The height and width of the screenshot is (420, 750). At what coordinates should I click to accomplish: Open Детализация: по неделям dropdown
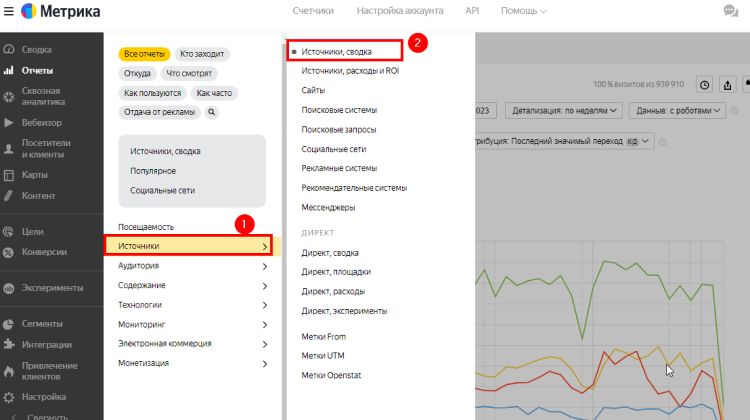coord(564,111)
